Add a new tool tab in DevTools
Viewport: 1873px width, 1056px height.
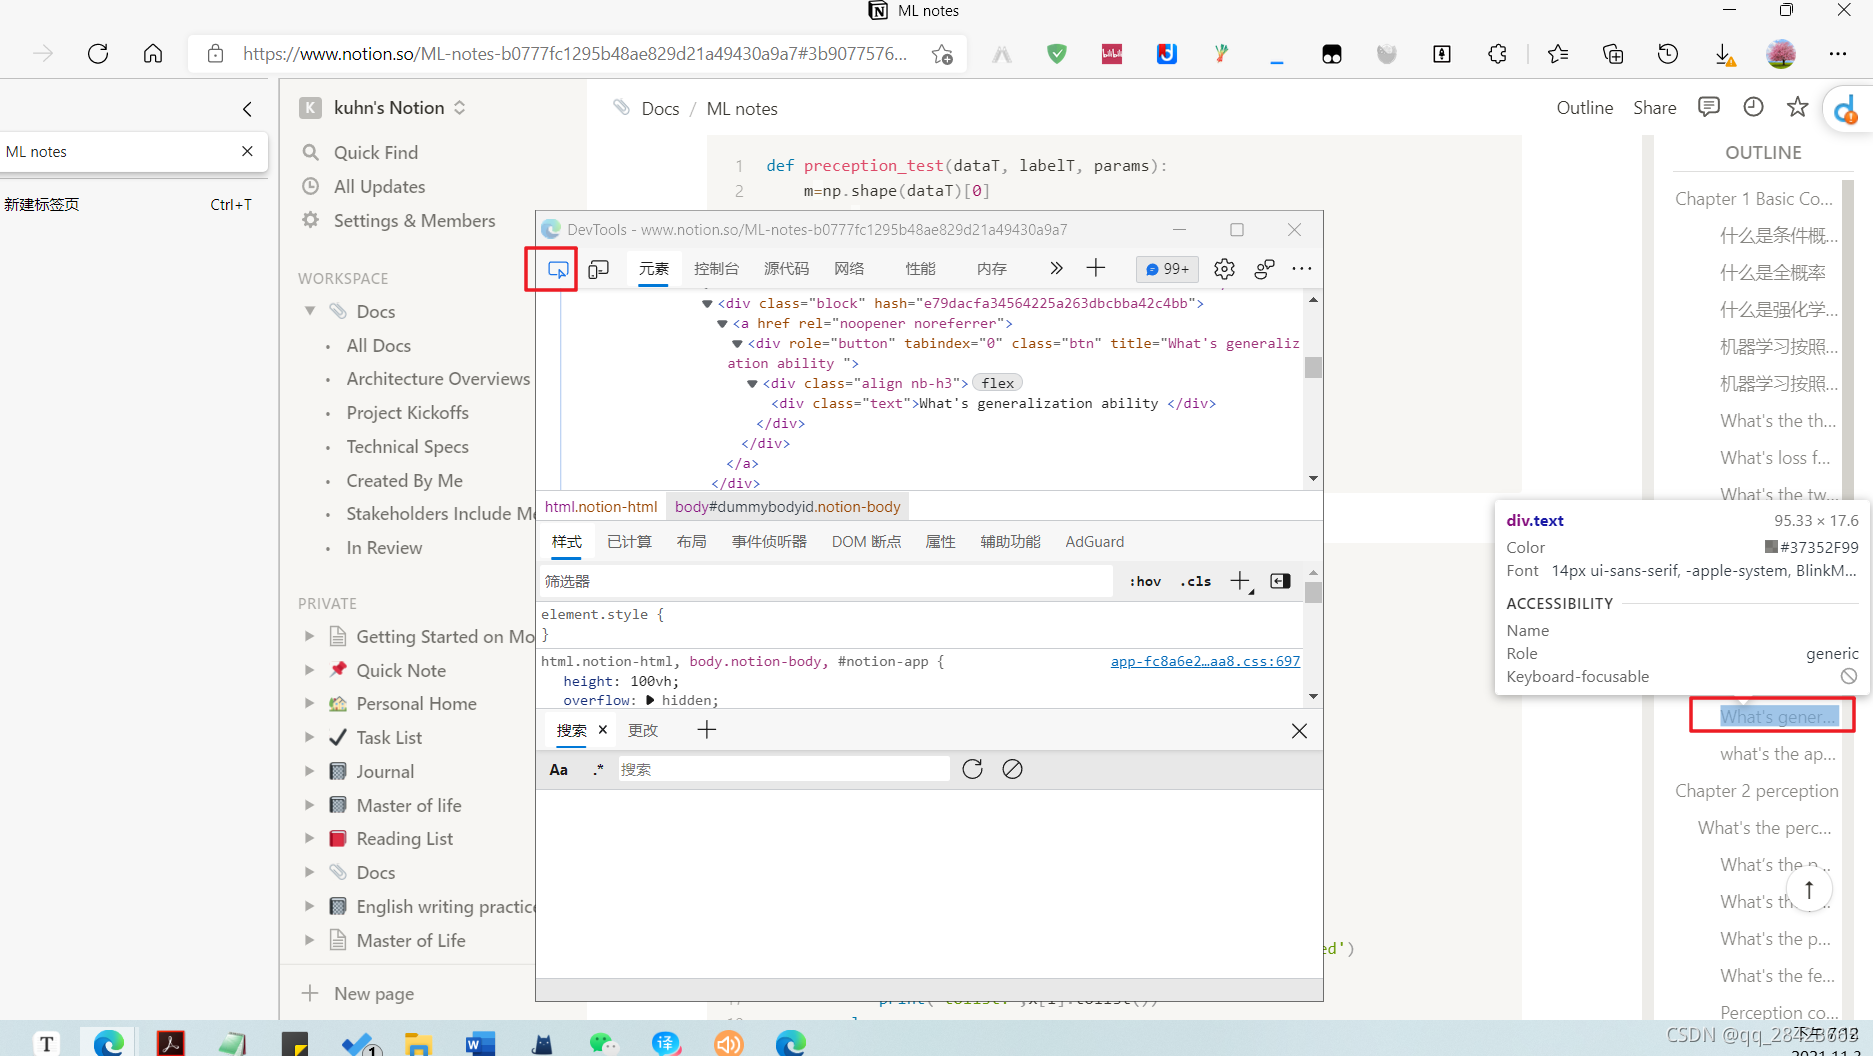click(1096, 268)
